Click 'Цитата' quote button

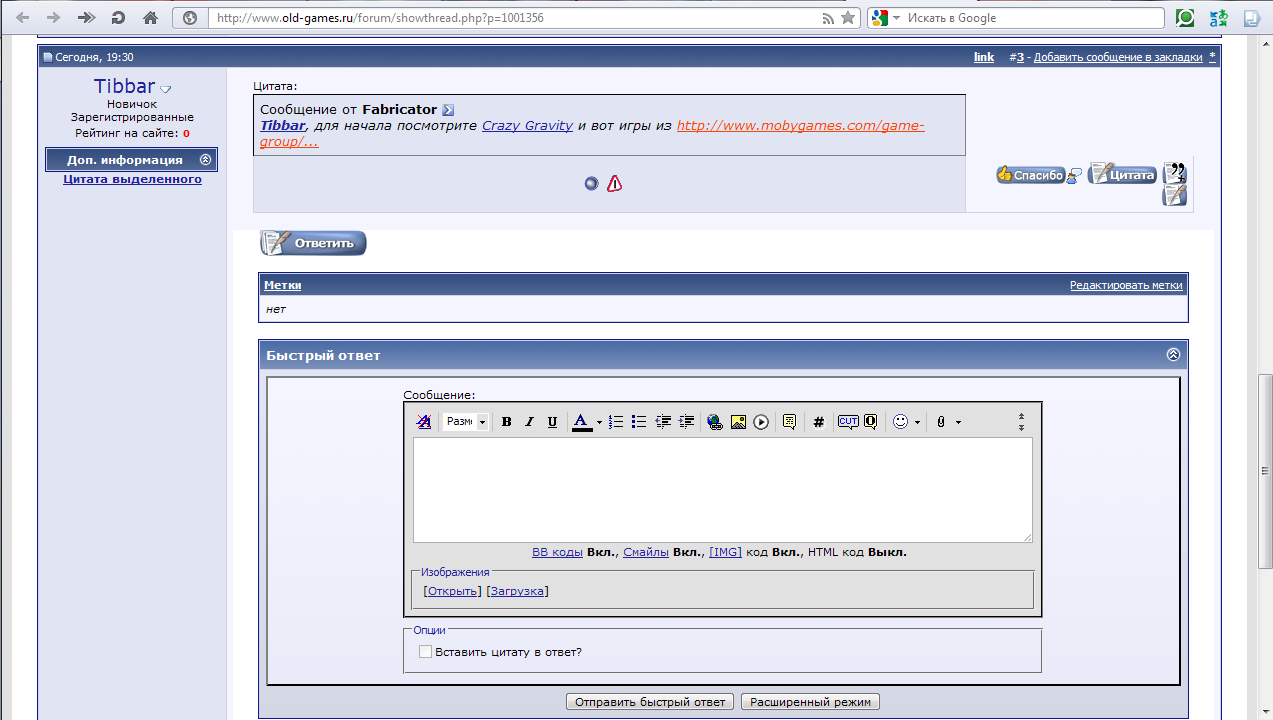[1121, 174]
